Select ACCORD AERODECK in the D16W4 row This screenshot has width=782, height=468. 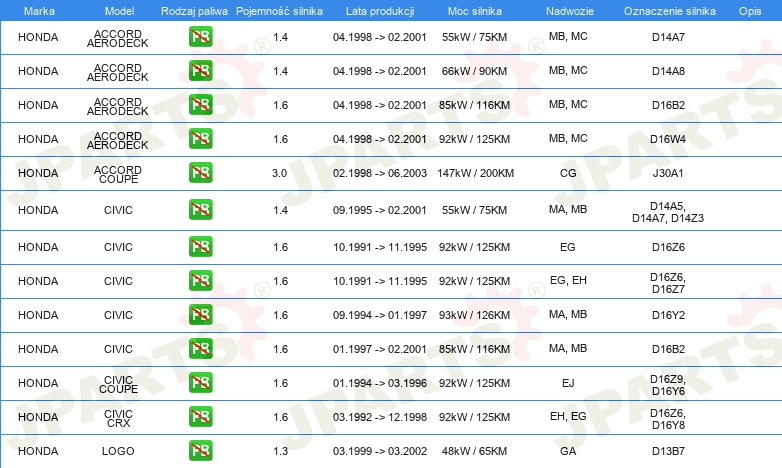[118, 140]
